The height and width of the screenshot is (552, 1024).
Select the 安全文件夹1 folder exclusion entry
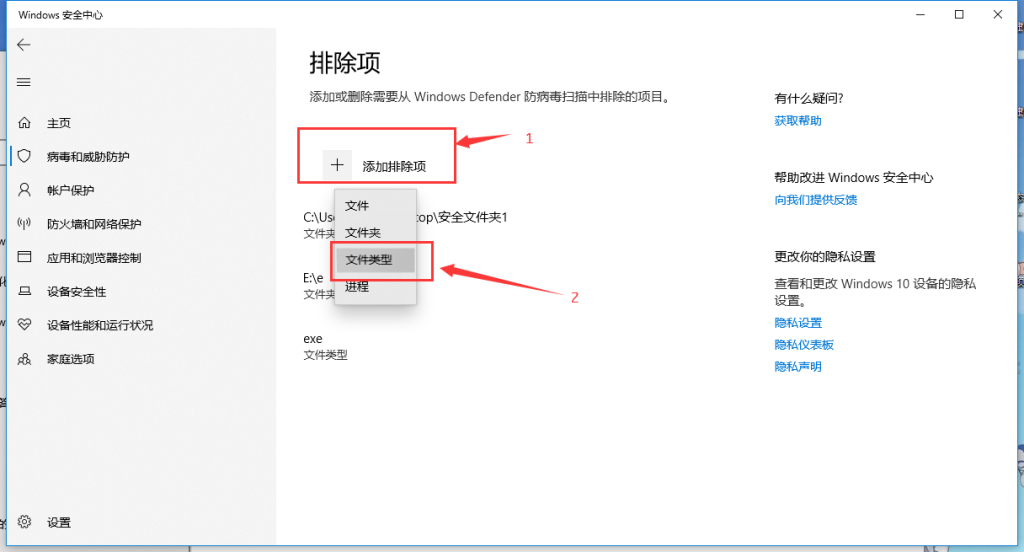click(x=406, y=224)
